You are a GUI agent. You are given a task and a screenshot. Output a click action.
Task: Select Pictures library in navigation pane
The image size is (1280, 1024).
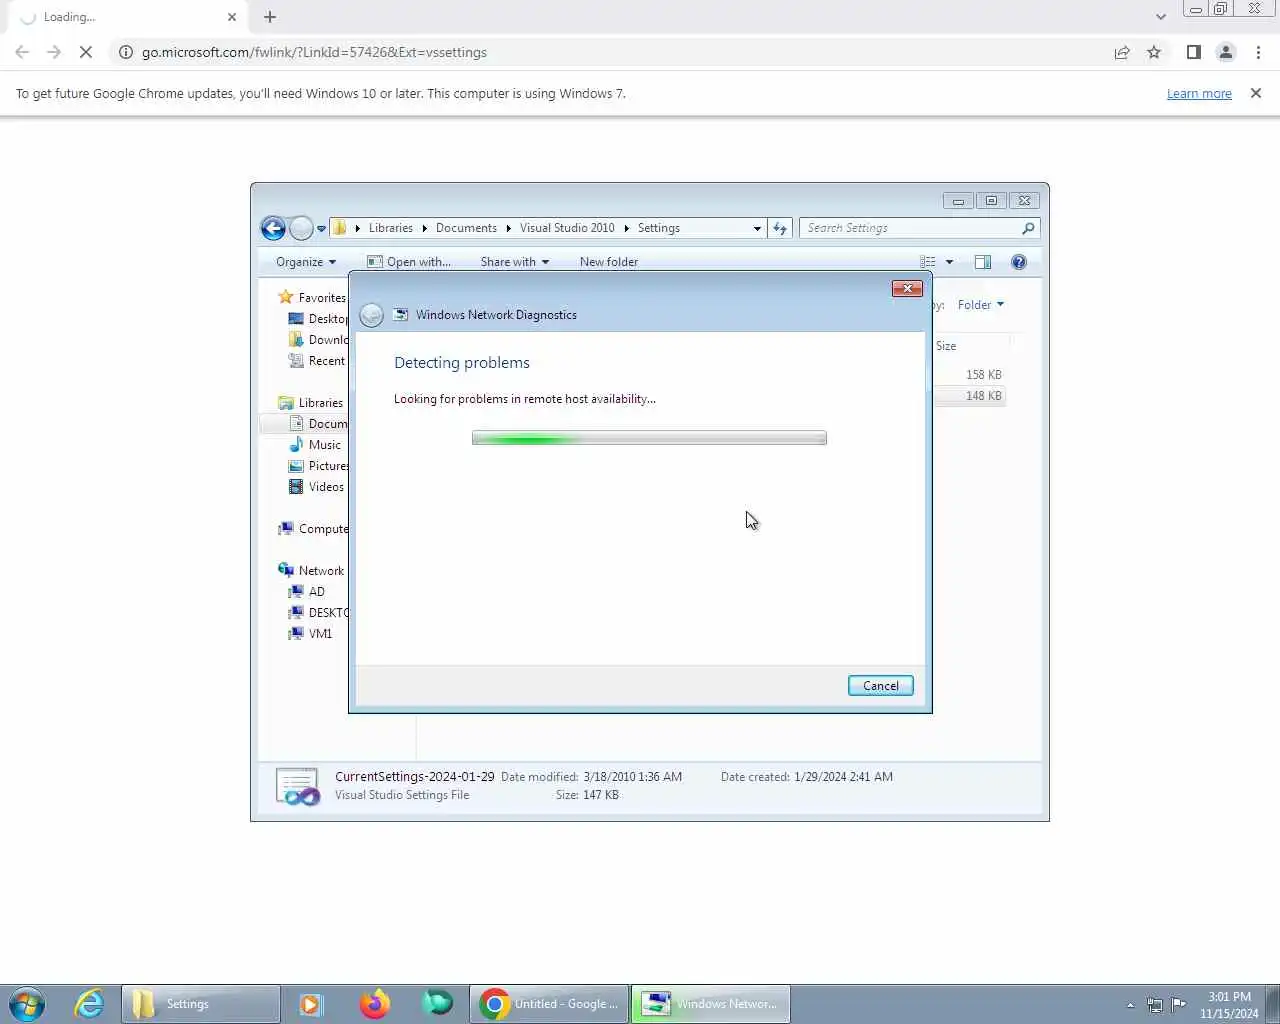click(x=318, y=466)
